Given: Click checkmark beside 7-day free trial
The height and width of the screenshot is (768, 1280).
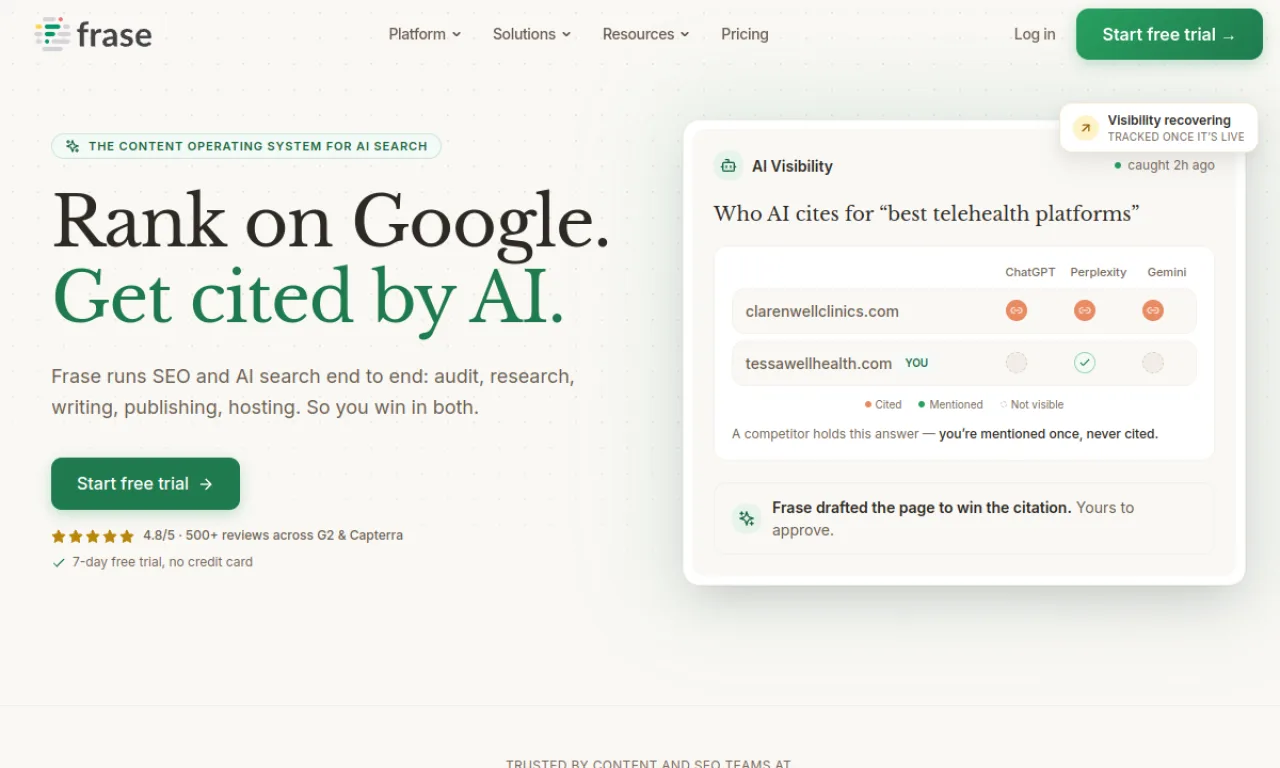Looking at the screenshot, I should (x=58, y=562).
